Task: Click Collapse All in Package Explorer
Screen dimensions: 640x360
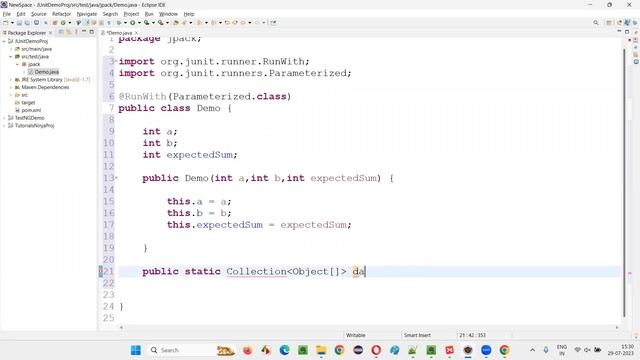Action: pyautogui.click(x=61, y=32)
